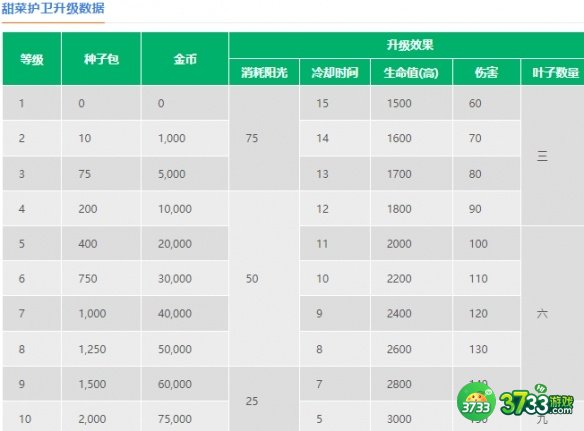Select leaf count 三 cell
Image resolution: width=584 pixels, height=431 pixels.
(x=552, y=156)
